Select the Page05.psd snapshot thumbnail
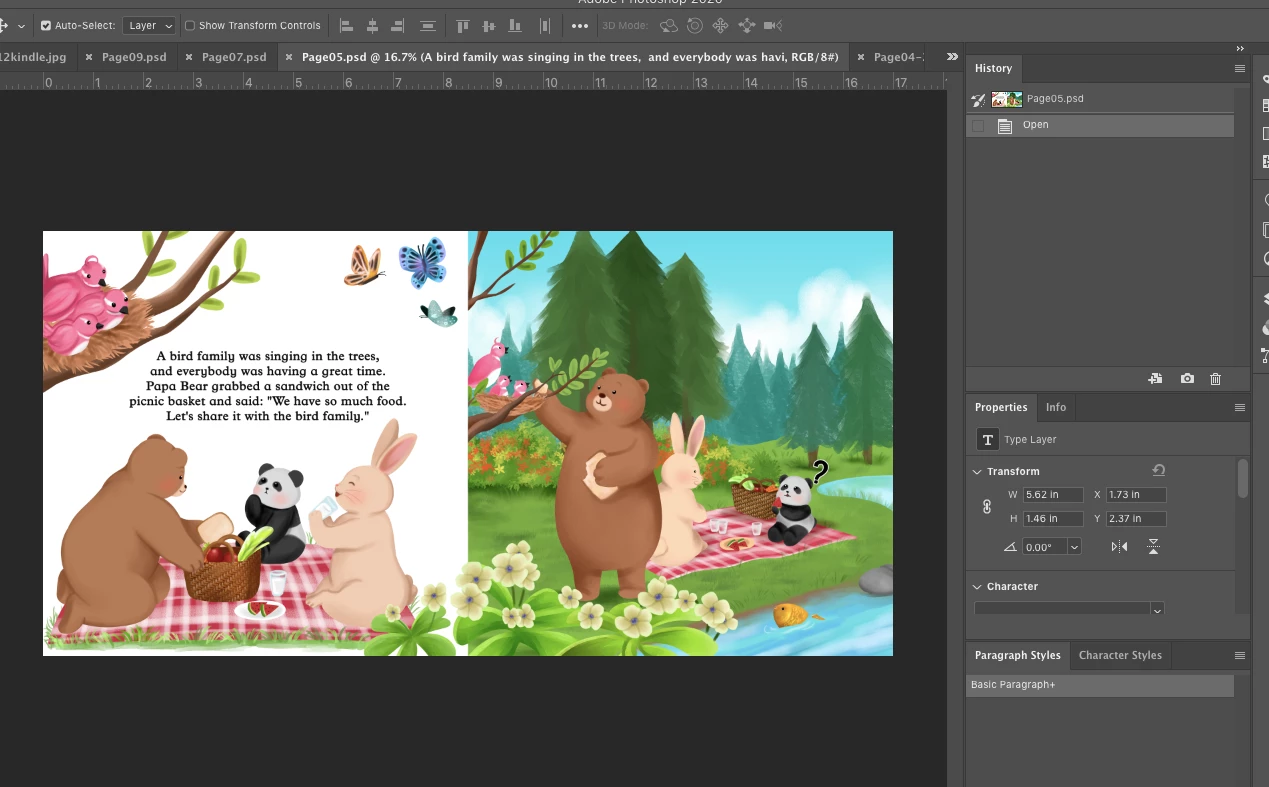This screenshot has width=1269, height=787. (x=1007, y=99)
